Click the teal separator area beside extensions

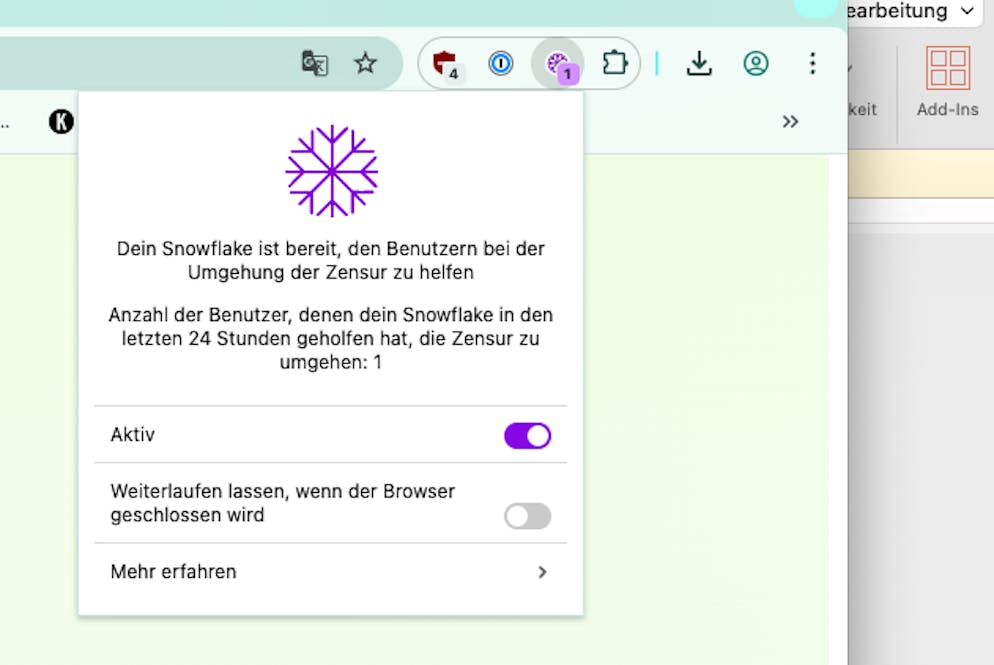coord(657,63)
